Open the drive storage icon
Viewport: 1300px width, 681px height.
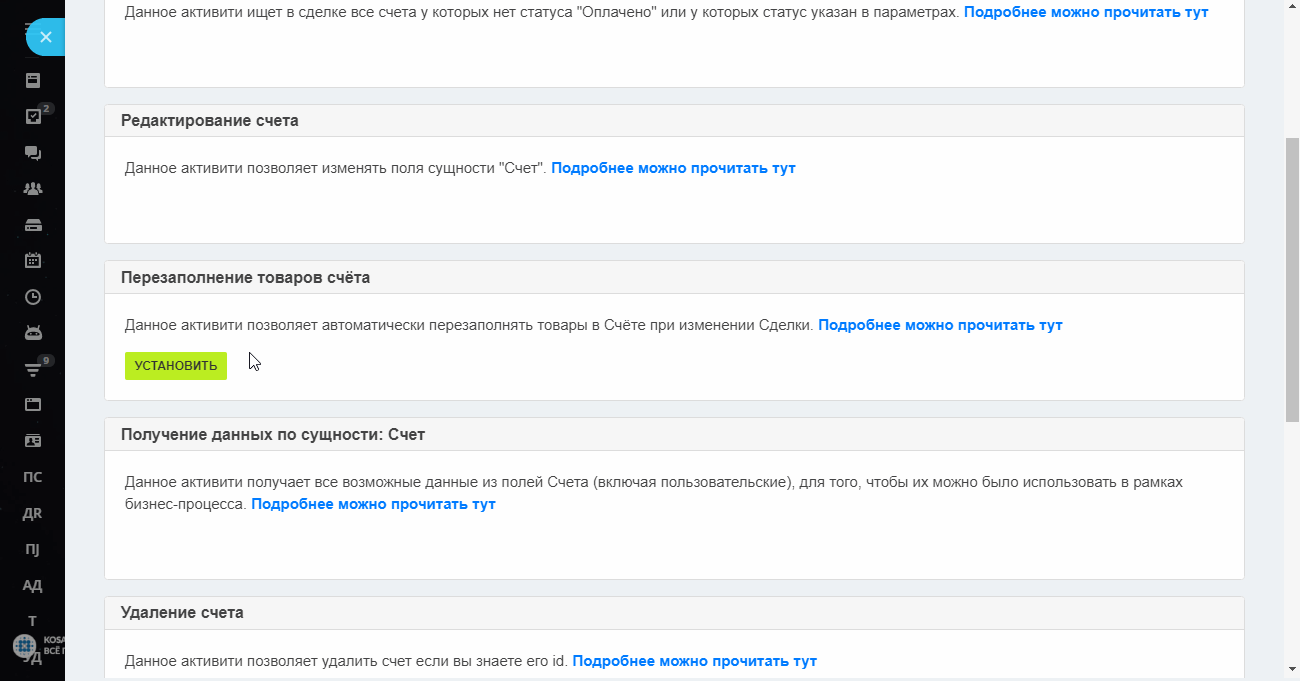[33, 224]
